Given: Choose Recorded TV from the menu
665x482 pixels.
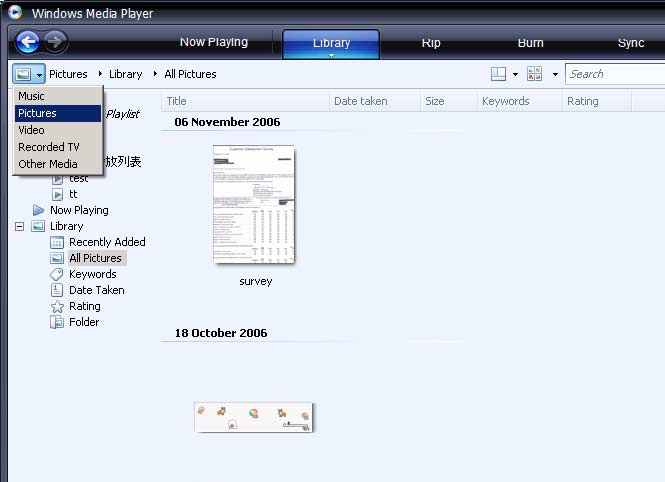Looking at the screenshot, I should [x=58, y=147].
